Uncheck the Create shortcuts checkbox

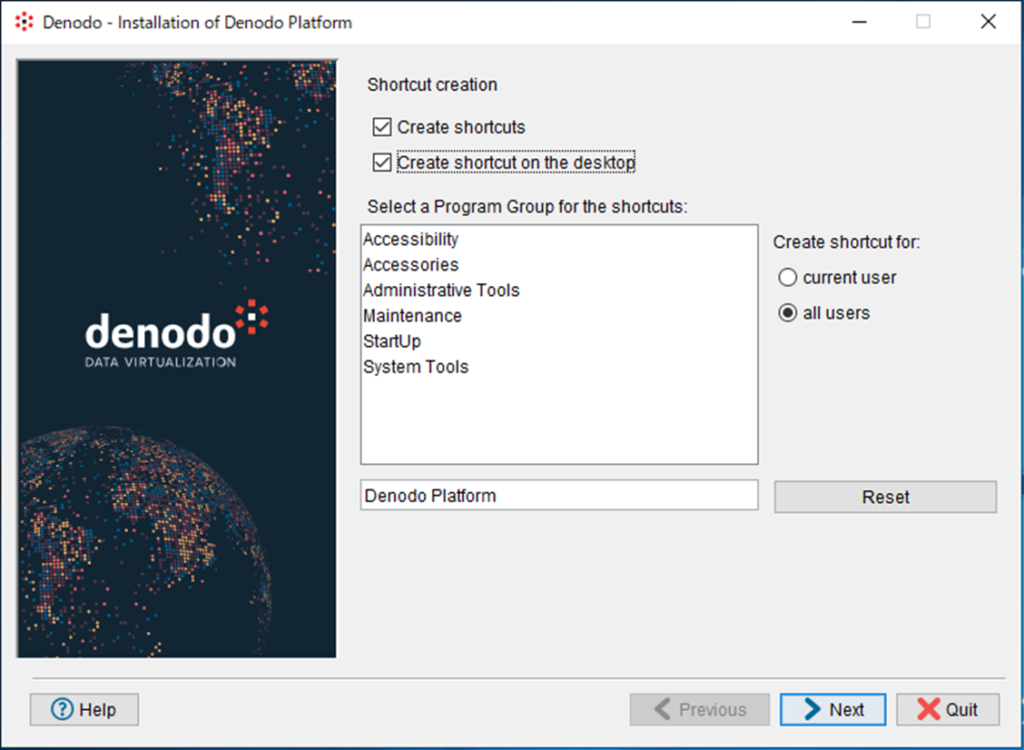pyautogui.click(x=381, y=127)
